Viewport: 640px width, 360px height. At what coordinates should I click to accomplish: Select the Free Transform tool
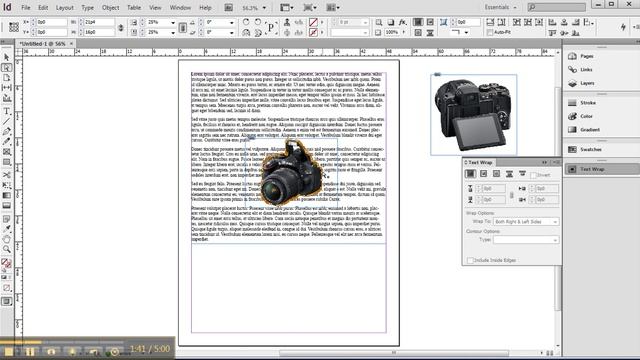click(x=7, y=185)
